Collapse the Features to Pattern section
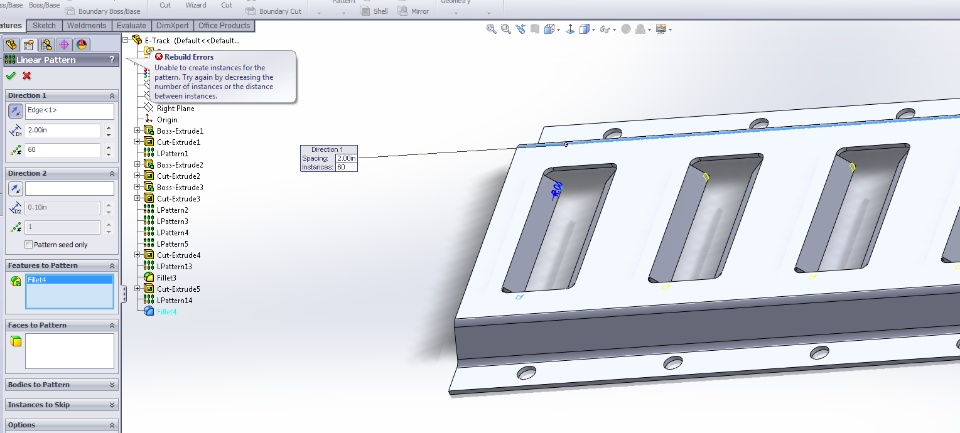960x433 pixels. pos(112,266)
